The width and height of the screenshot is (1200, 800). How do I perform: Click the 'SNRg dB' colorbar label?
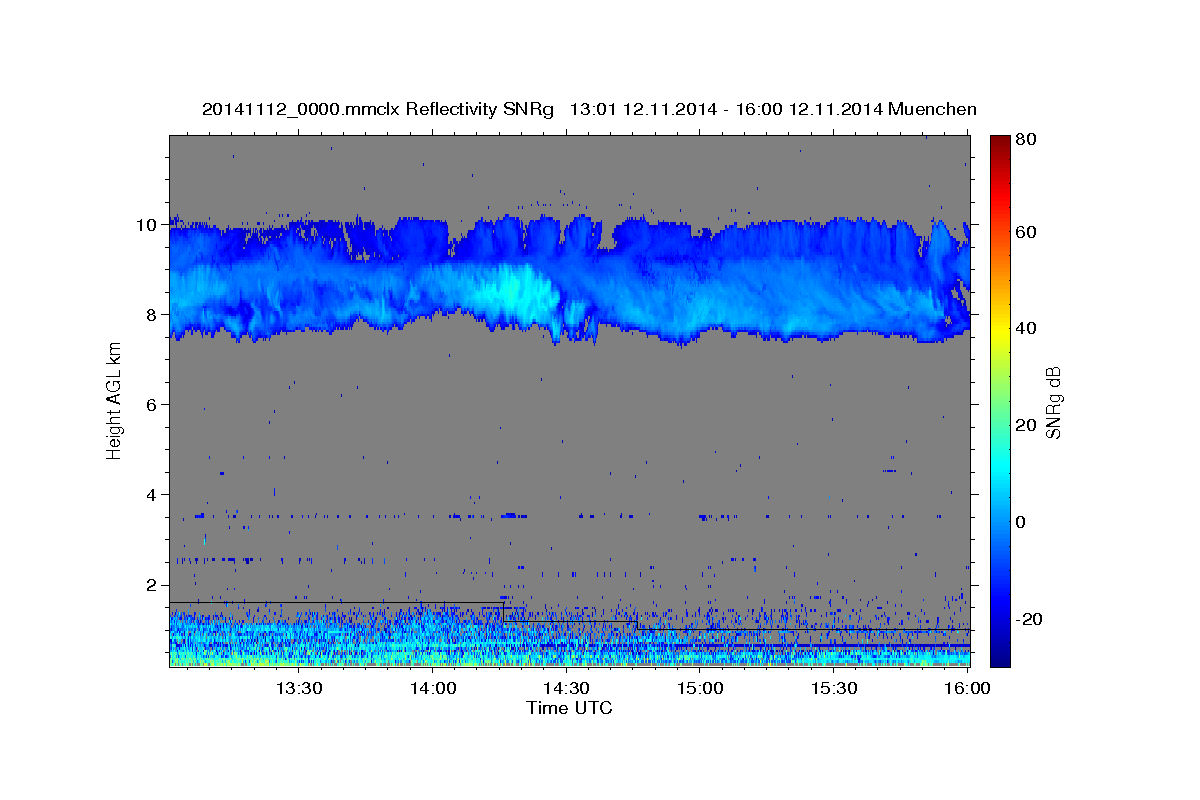(1053, 402)
